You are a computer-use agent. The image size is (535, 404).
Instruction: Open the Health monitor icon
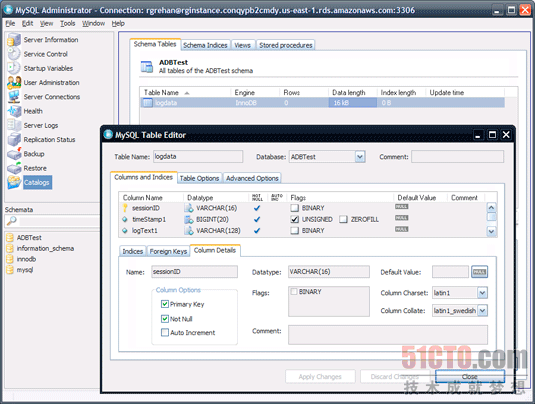14,111
